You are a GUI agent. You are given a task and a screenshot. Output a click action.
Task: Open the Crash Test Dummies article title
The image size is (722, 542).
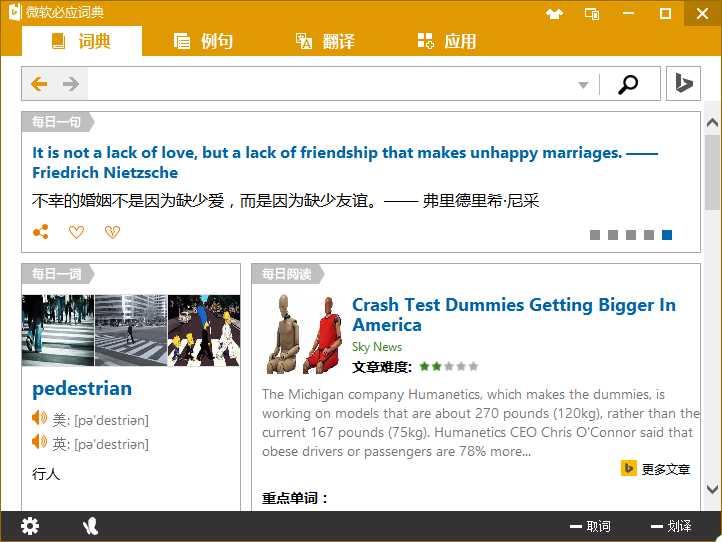(513, 315)
